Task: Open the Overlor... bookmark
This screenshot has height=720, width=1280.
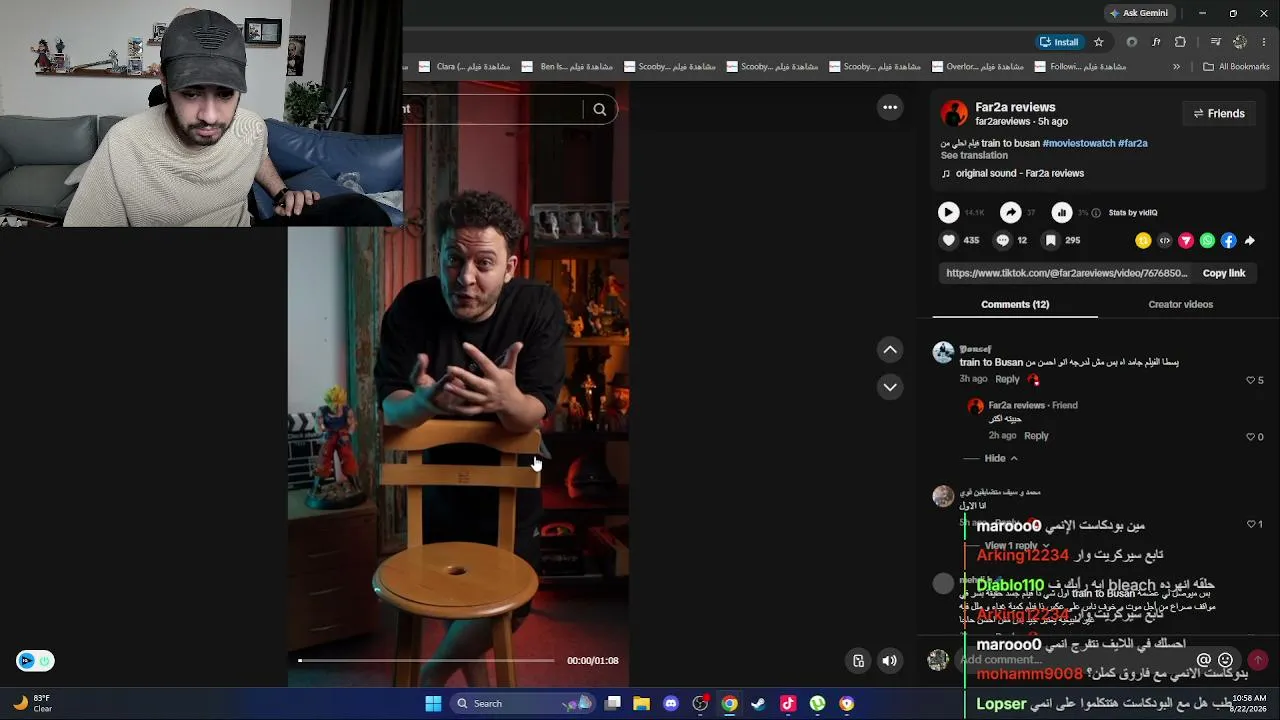Action: click(x=977, y=67)
